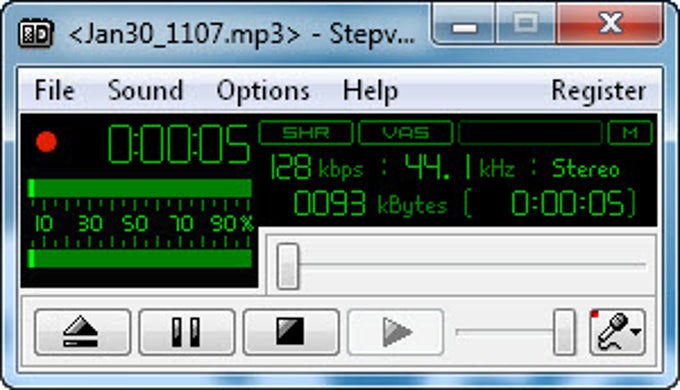The image size is (680, 390).
Task: Open the Options menu
Action: point(263,90)
